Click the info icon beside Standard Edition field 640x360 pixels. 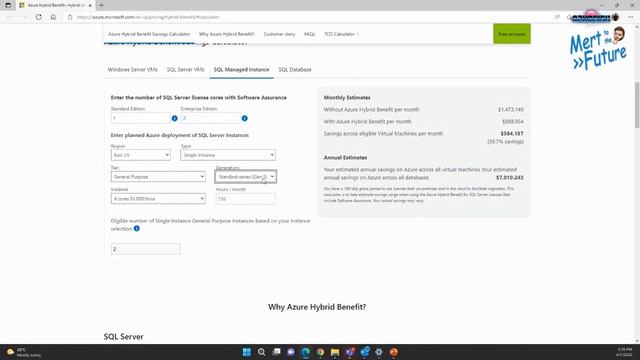tap(174, 118)
